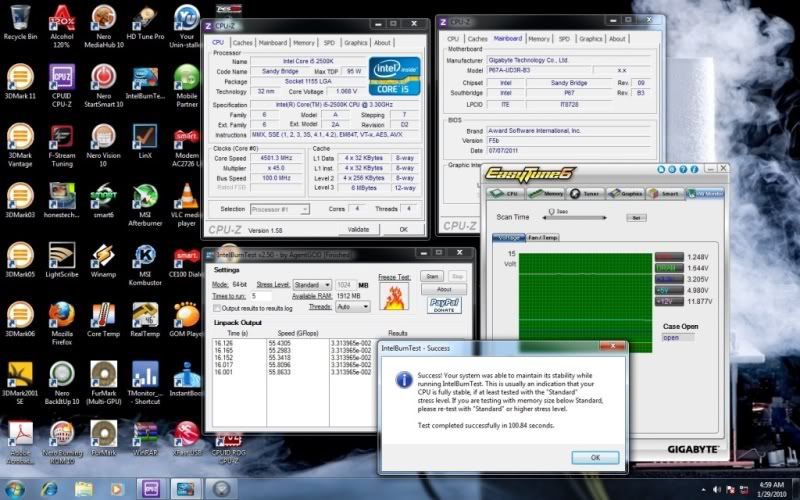Select the About tab in second CPU-Z window
The height and width of the screenshot is (500, 800).
pyautogui.click(x=617, y=39)
